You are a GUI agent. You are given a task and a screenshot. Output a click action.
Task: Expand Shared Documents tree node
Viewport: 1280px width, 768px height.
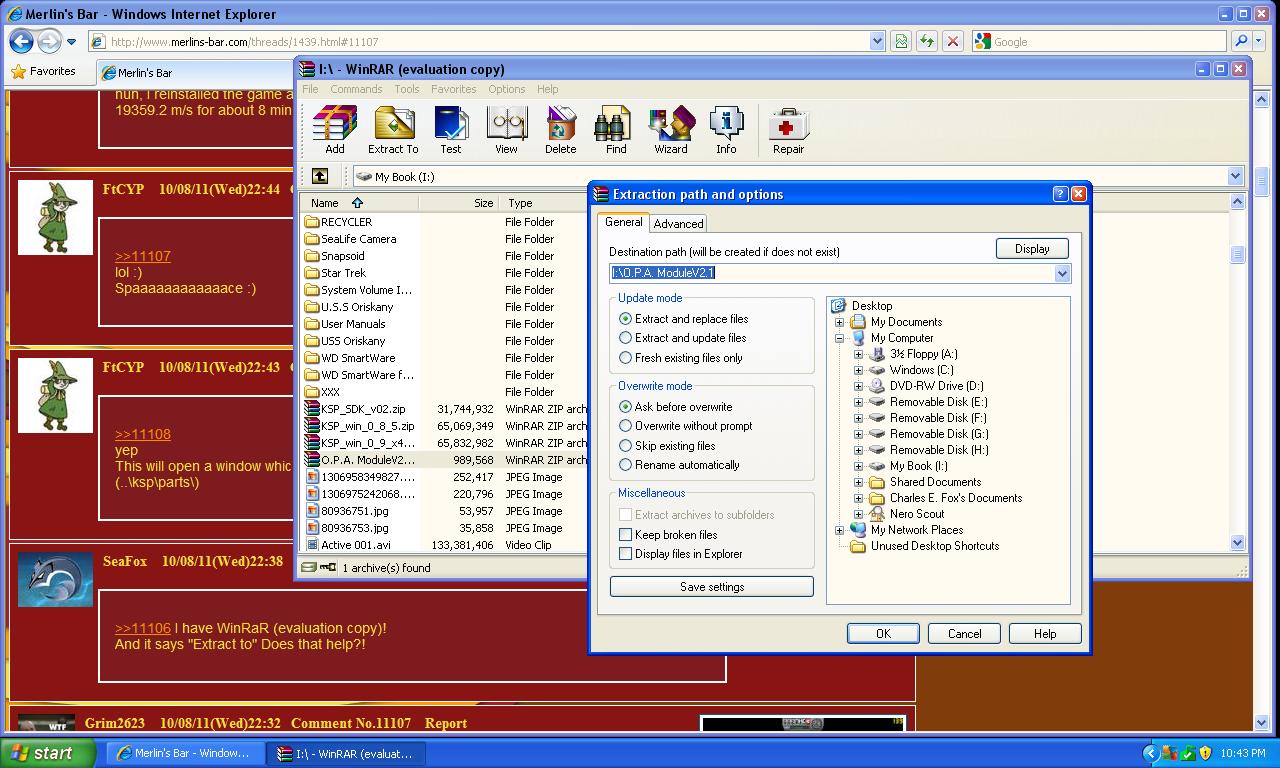[858, 482]
